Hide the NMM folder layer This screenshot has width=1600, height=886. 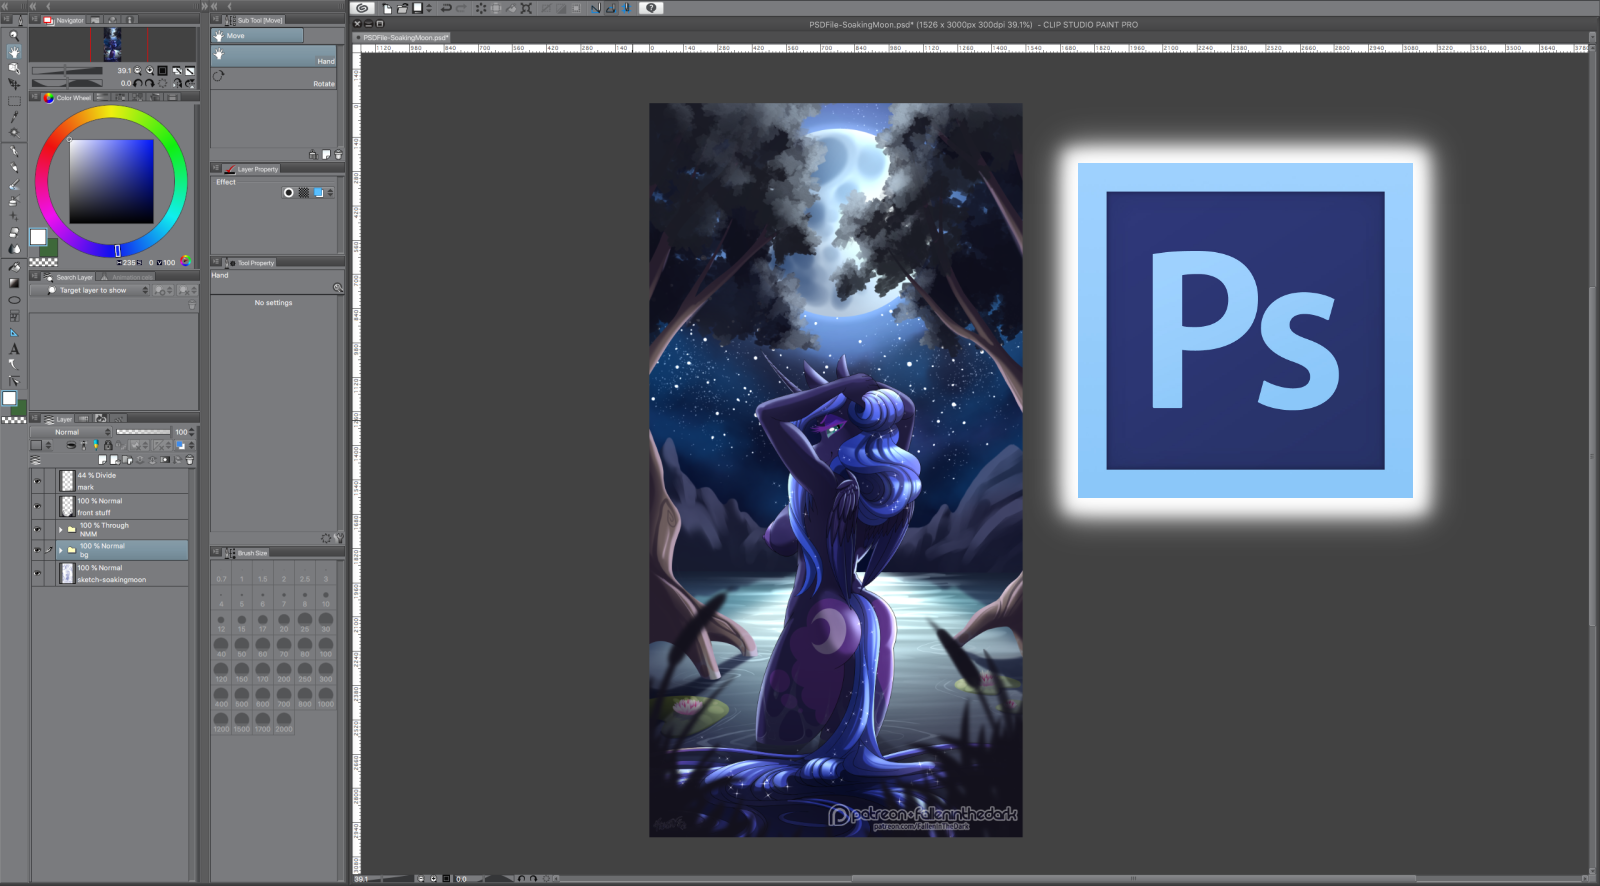[37, 530]
